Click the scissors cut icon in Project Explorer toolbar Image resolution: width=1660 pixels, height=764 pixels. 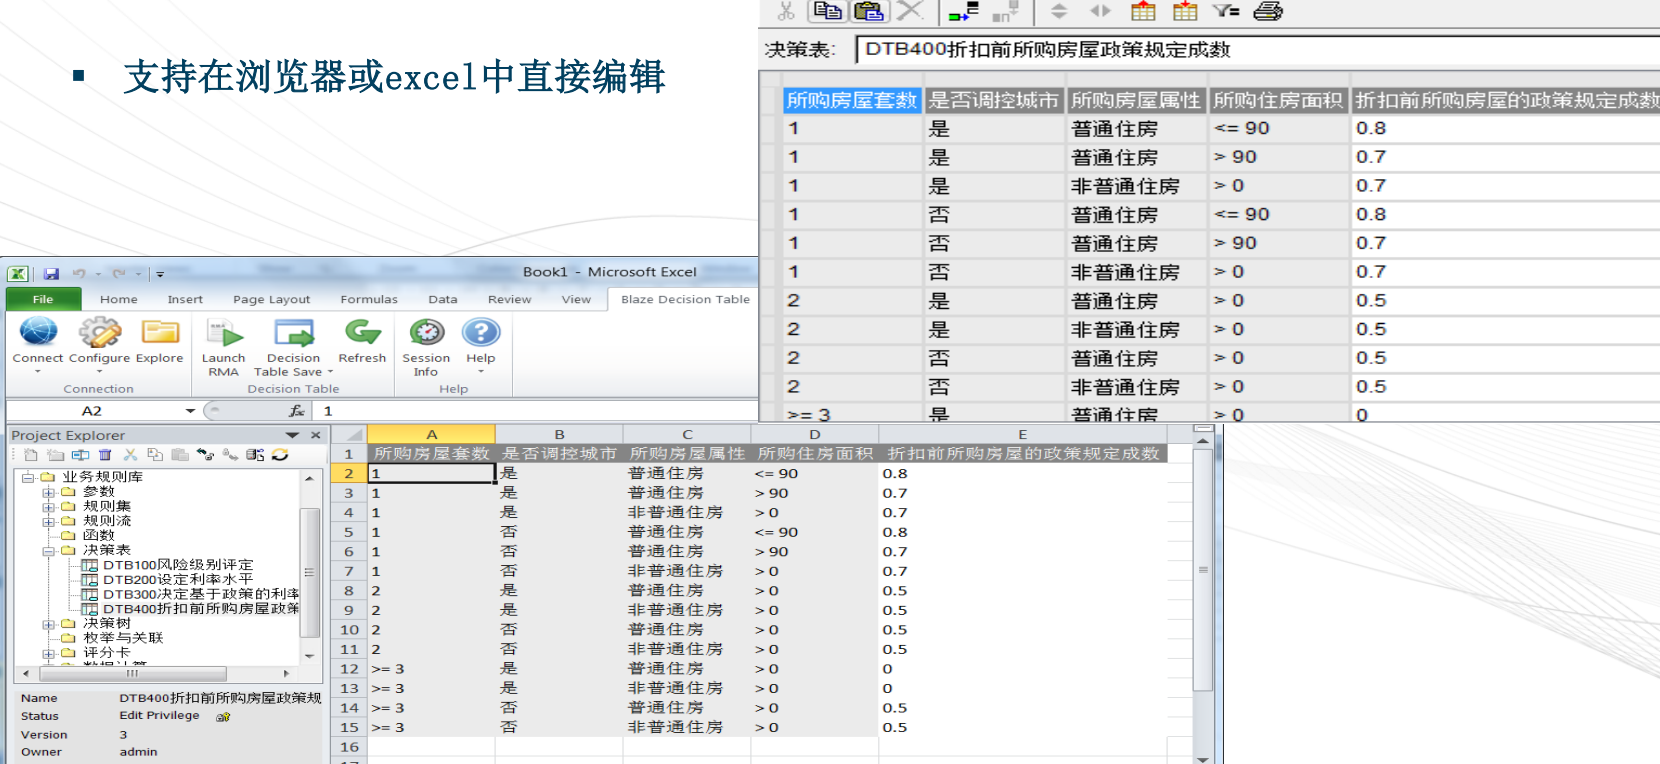(130, 455)
